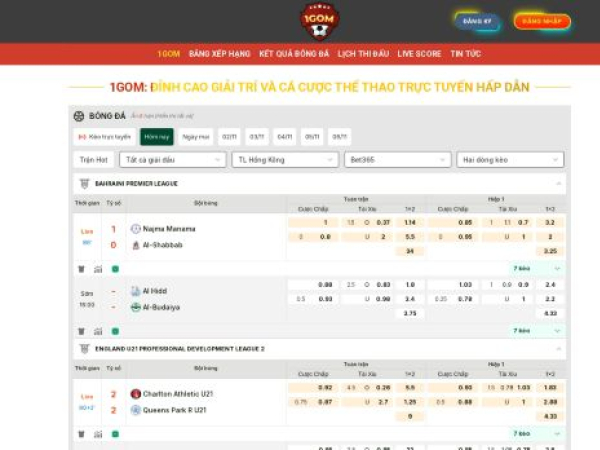Viewport: 600px width, 450px height.
Task: Click the Al-Budaiya team crest icon
Action: (x=136, y=307)
